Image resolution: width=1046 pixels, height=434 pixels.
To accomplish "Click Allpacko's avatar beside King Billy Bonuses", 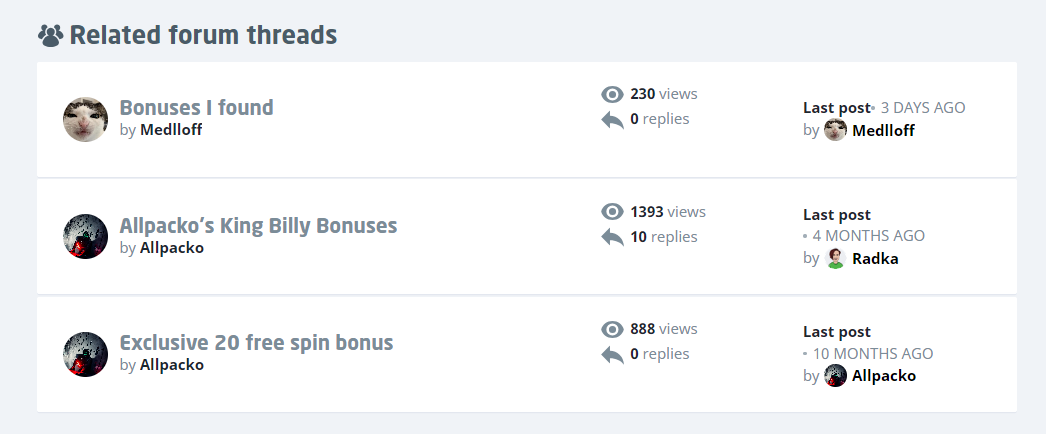I will coord(85,237).
